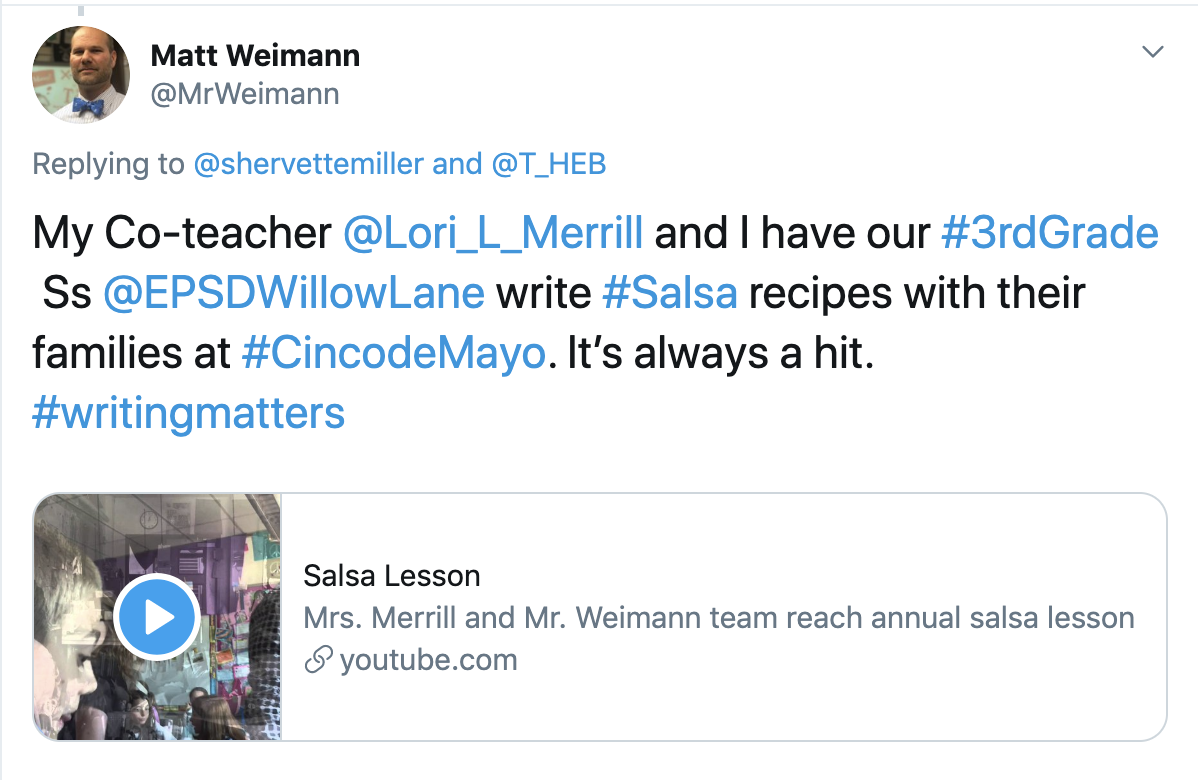Open @Lori_L_Merrill mention

click(x=493, y=233)
